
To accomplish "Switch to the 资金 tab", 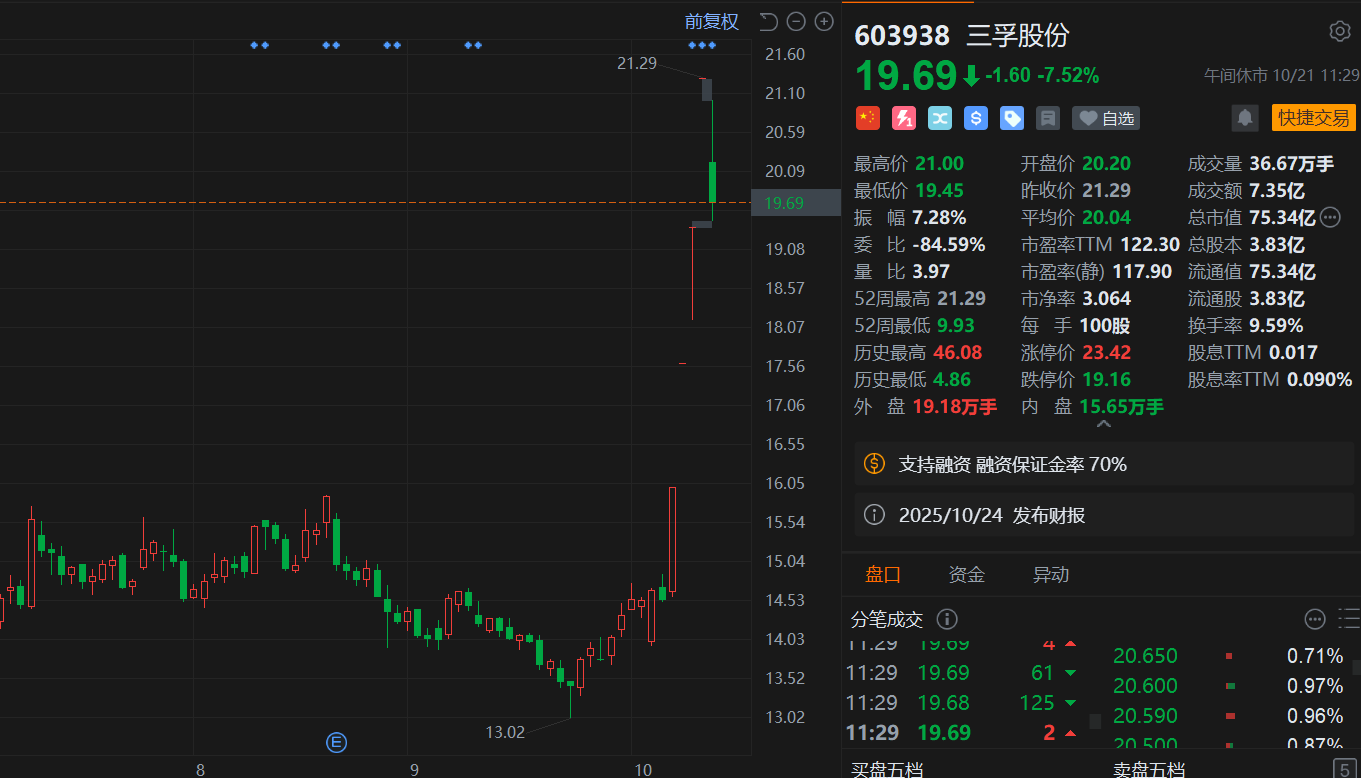I will (966, 574).
